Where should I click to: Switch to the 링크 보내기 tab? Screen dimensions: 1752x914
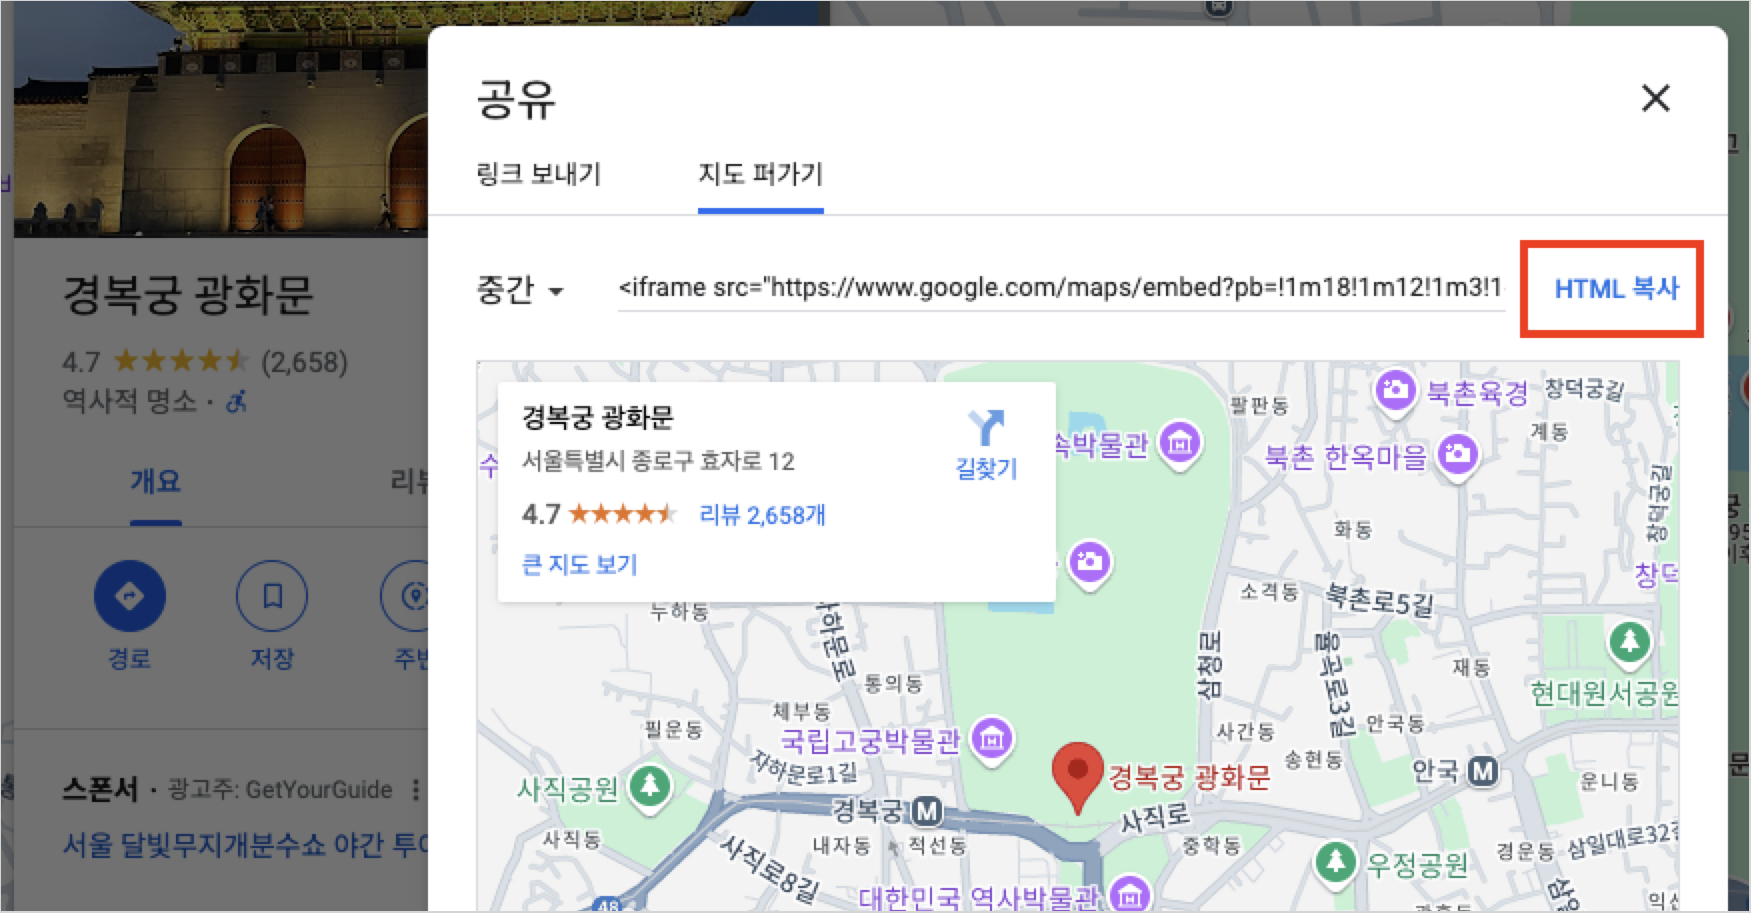click(x=538, y=174)
